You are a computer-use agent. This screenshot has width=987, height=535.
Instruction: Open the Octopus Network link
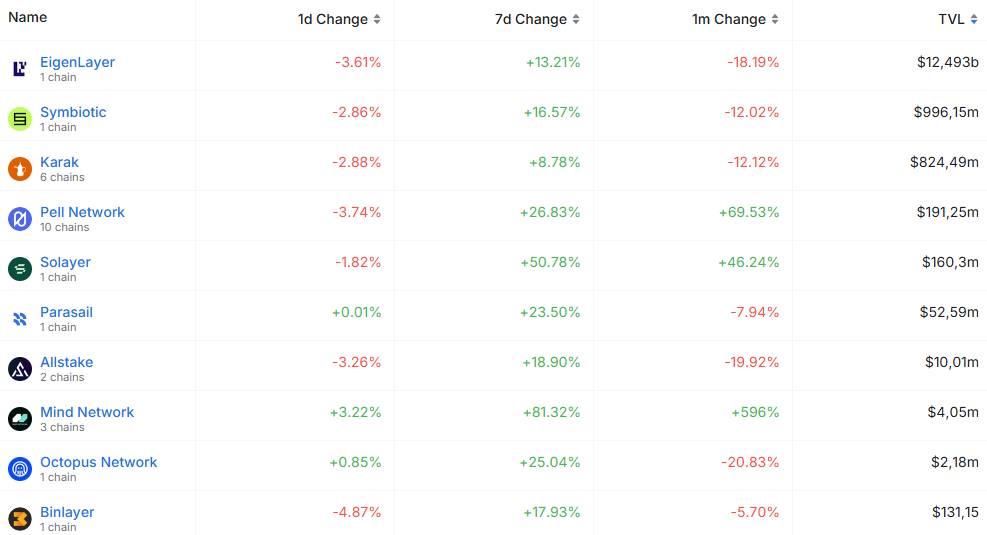[99, 462]
